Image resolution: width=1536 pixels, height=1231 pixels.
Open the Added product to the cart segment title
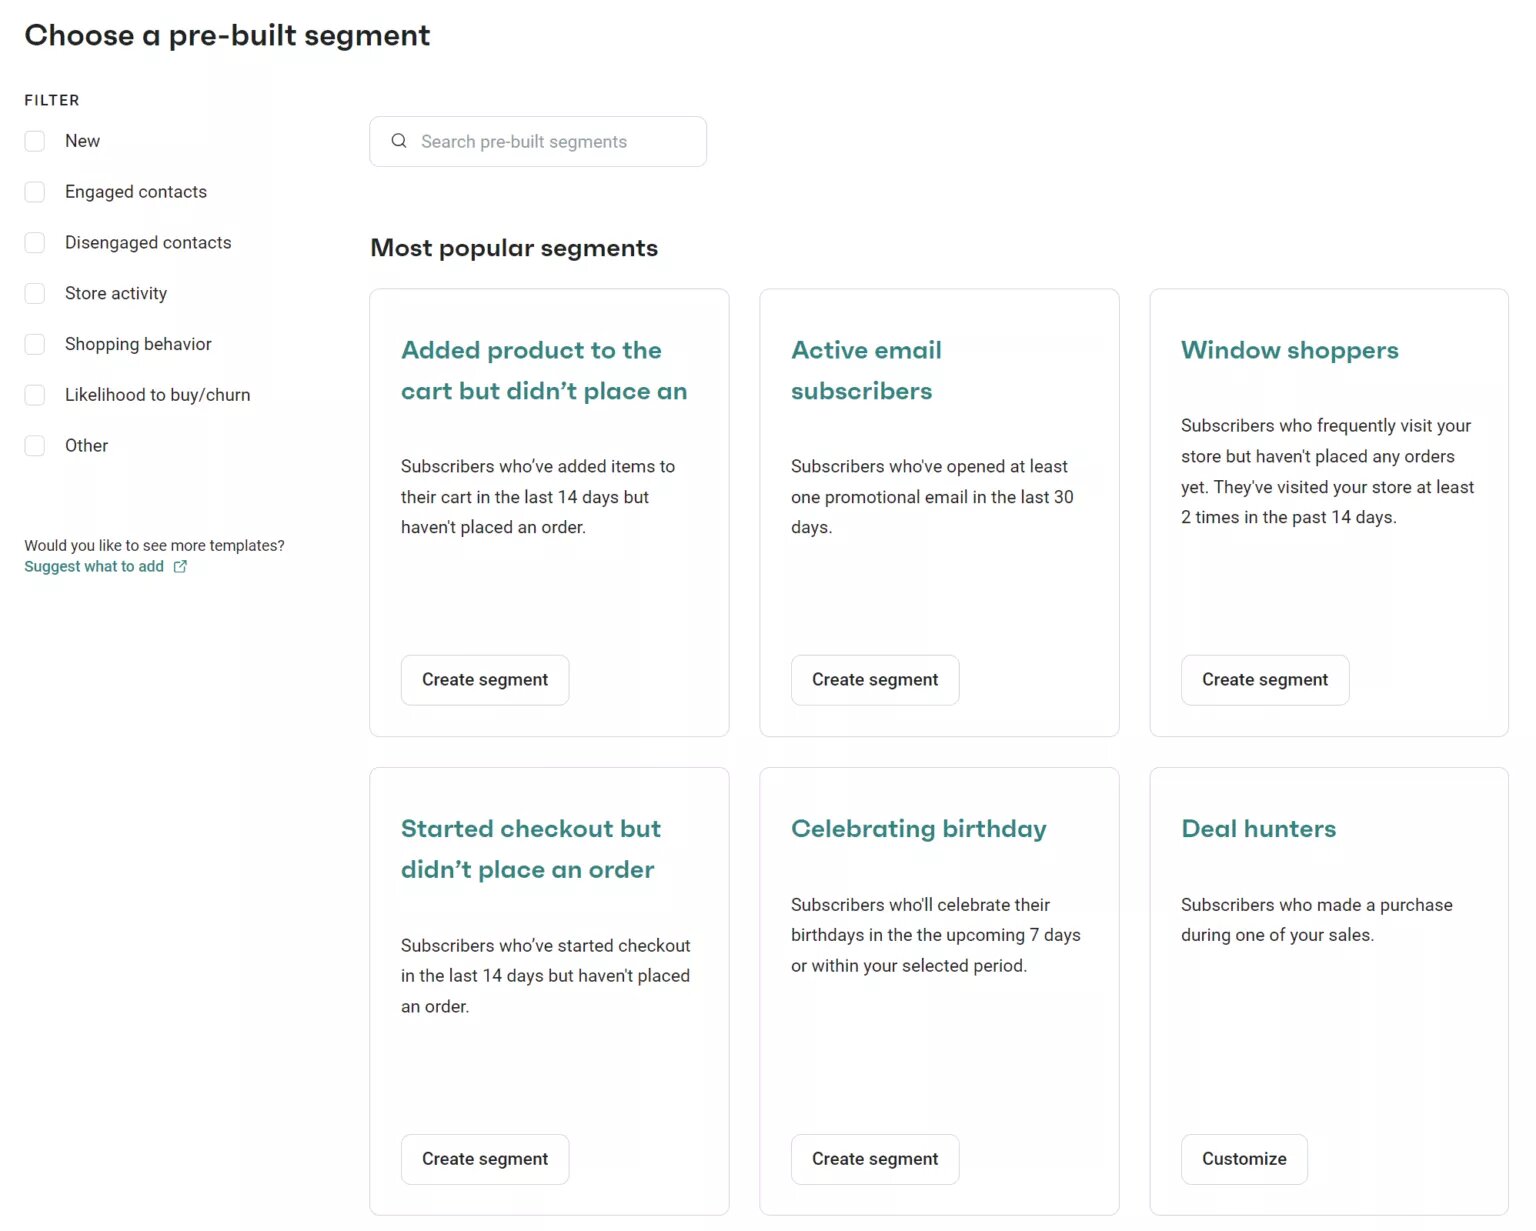tap(544, 370)
